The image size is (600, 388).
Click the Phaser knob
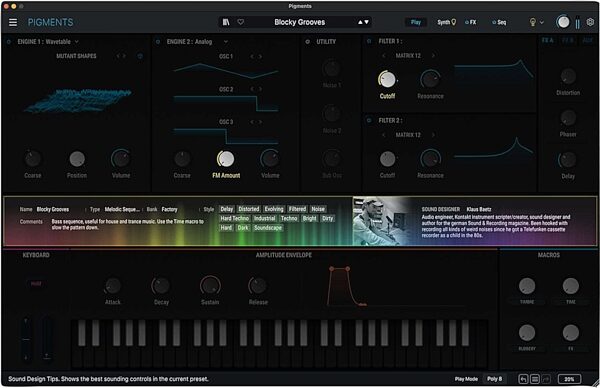568,118
